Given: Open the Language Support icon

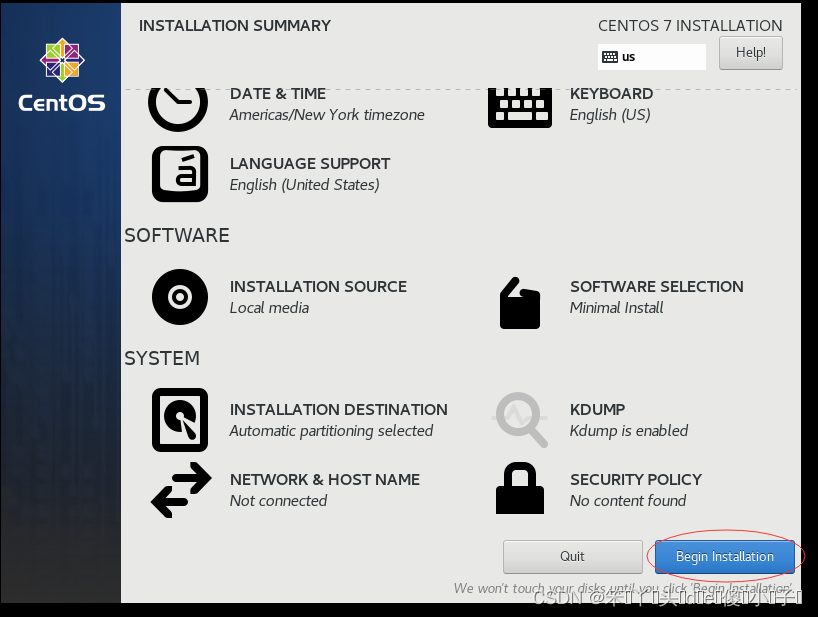Looking at the screenshot, I should pyautogui.click(x=180, y=174).
